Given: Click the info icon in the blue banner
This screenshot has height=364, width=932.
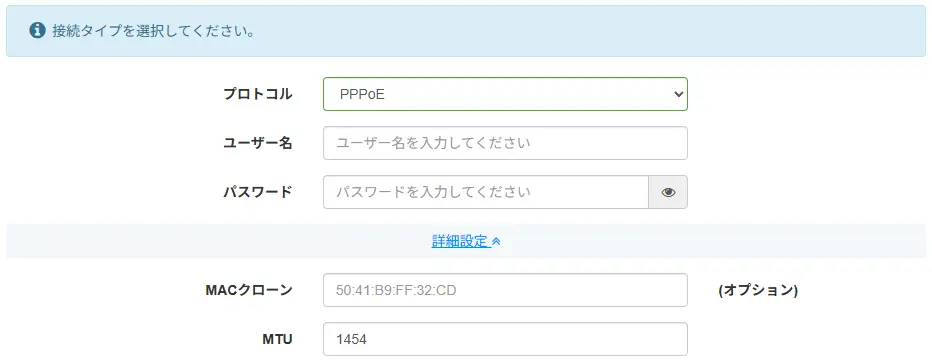Looking at the screenshot, I should 37,30.
